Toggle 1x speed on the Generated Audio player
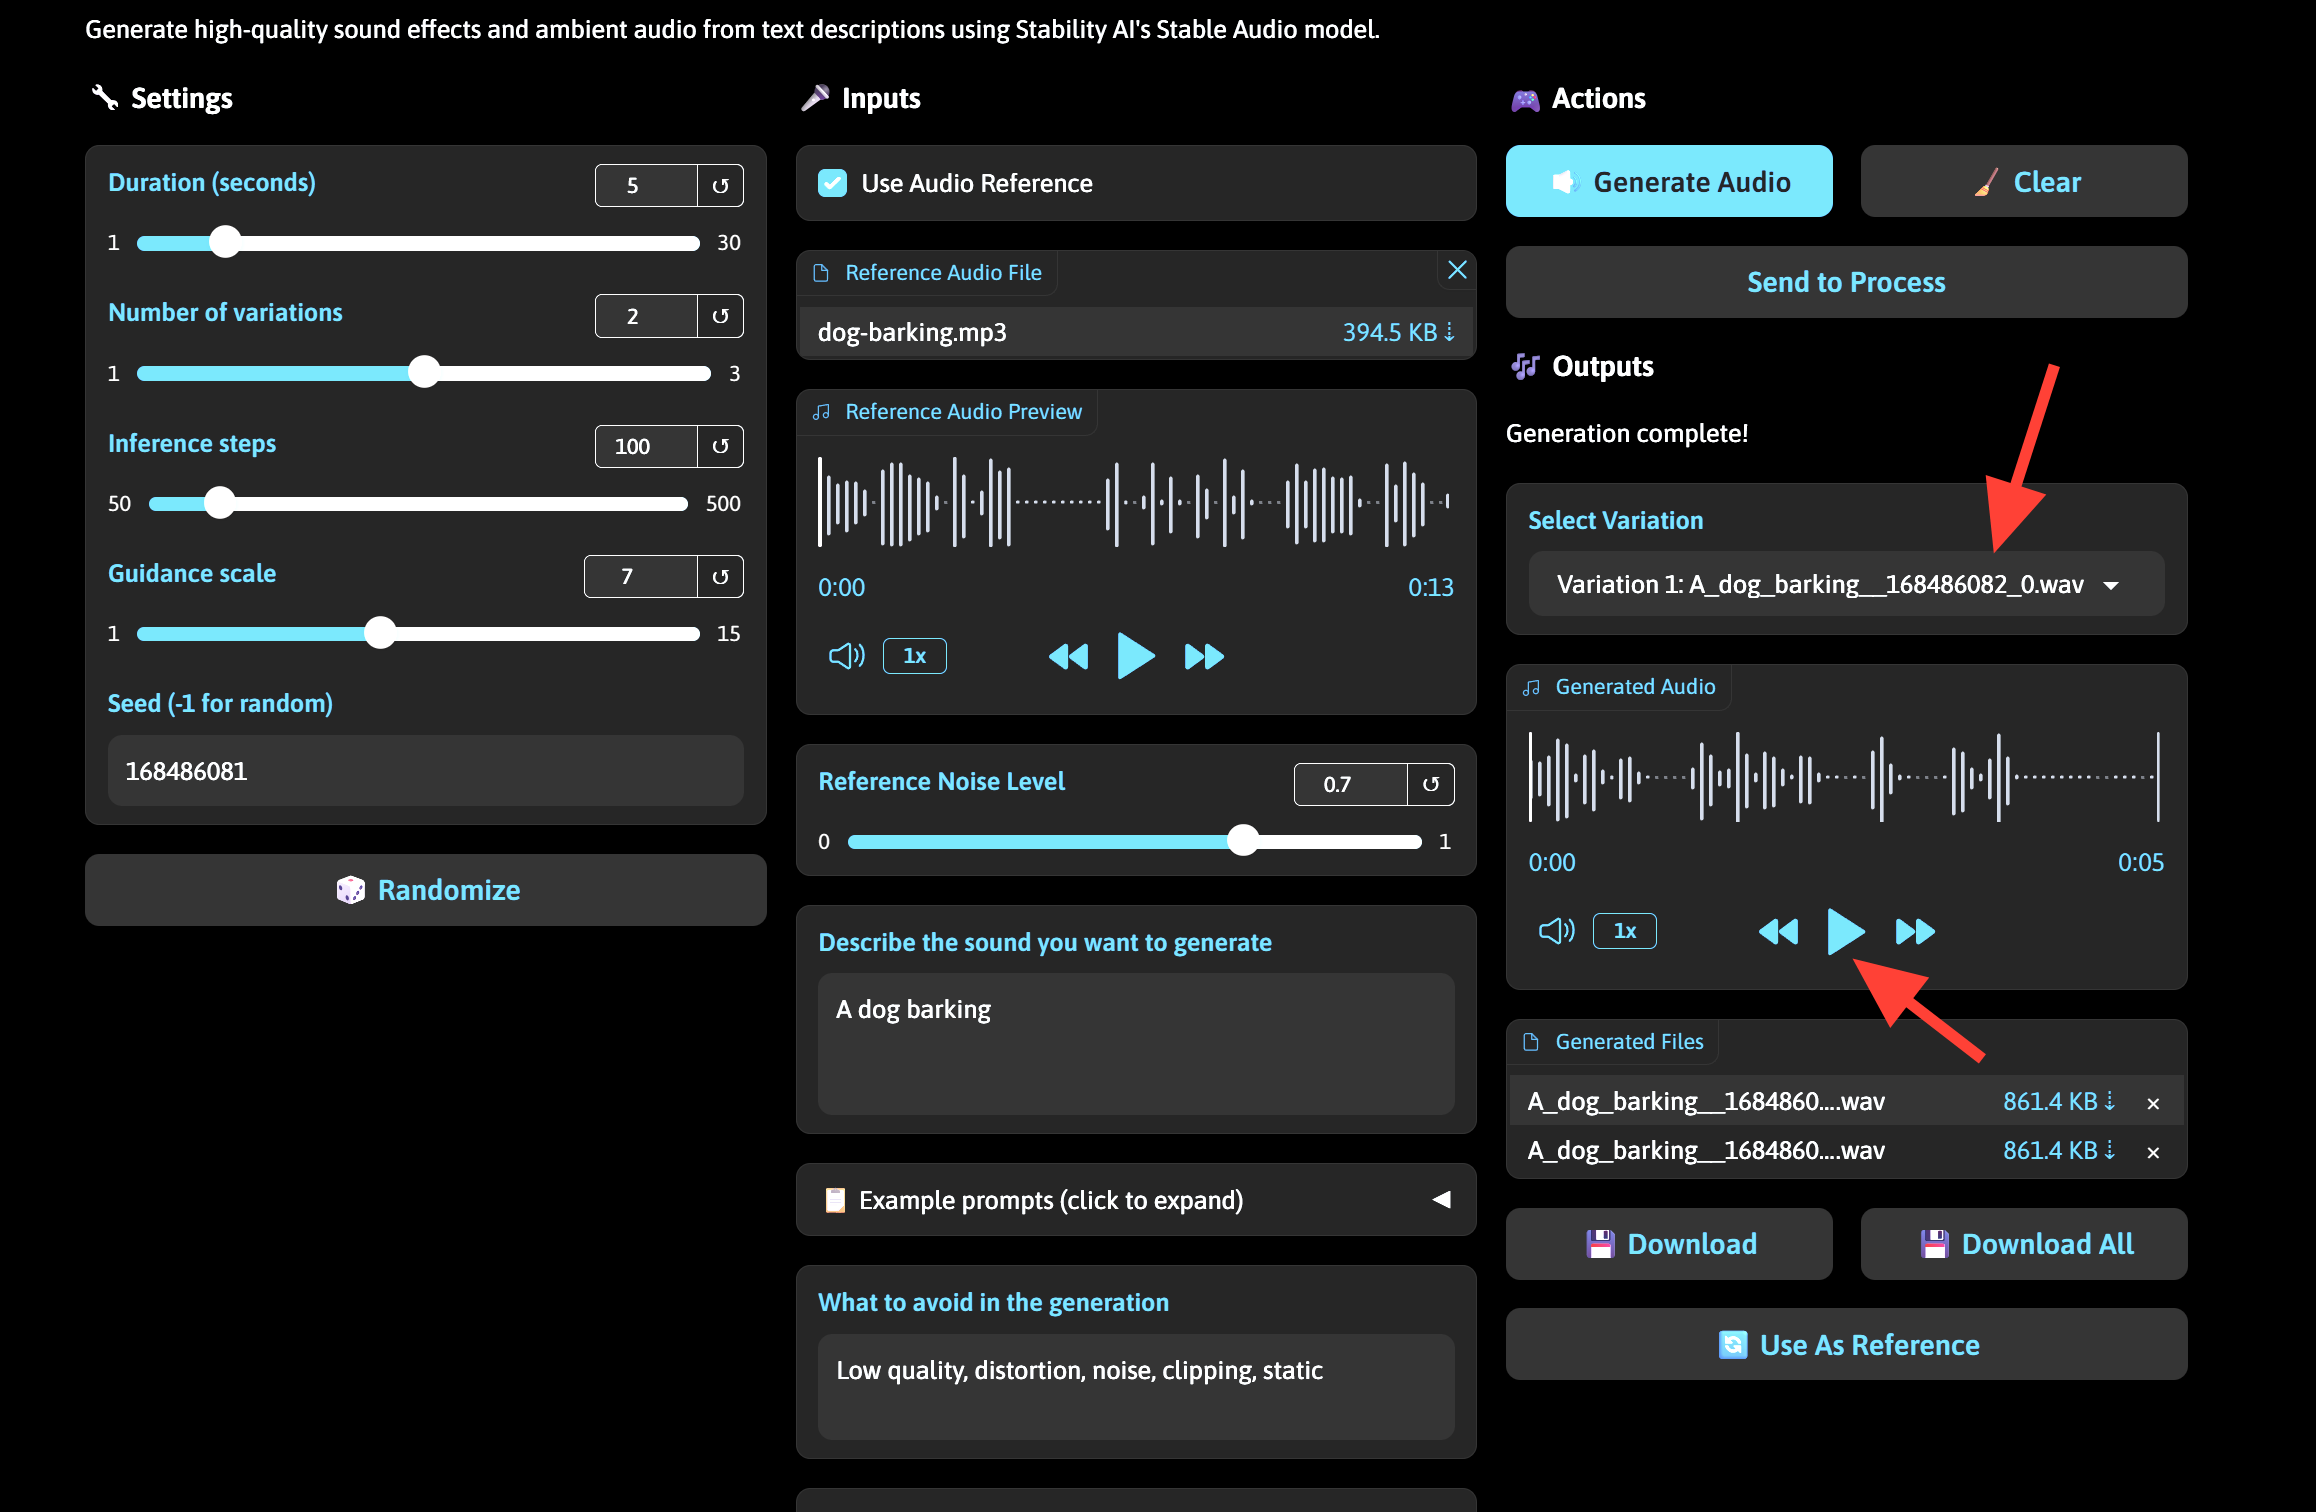The height and width of the screenshot is (1512, 2316). pos(1624,930)
